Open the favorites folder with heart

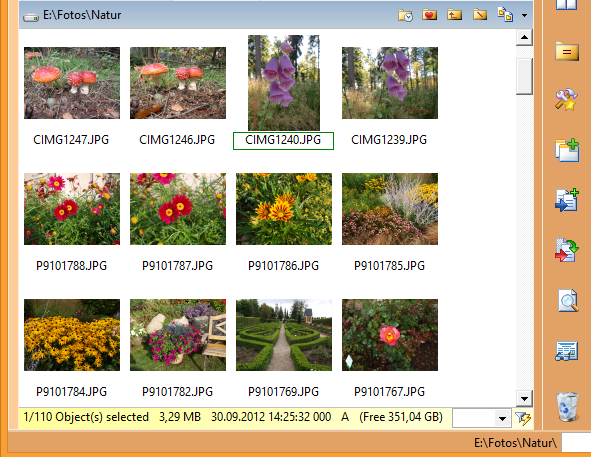point(429,15)
